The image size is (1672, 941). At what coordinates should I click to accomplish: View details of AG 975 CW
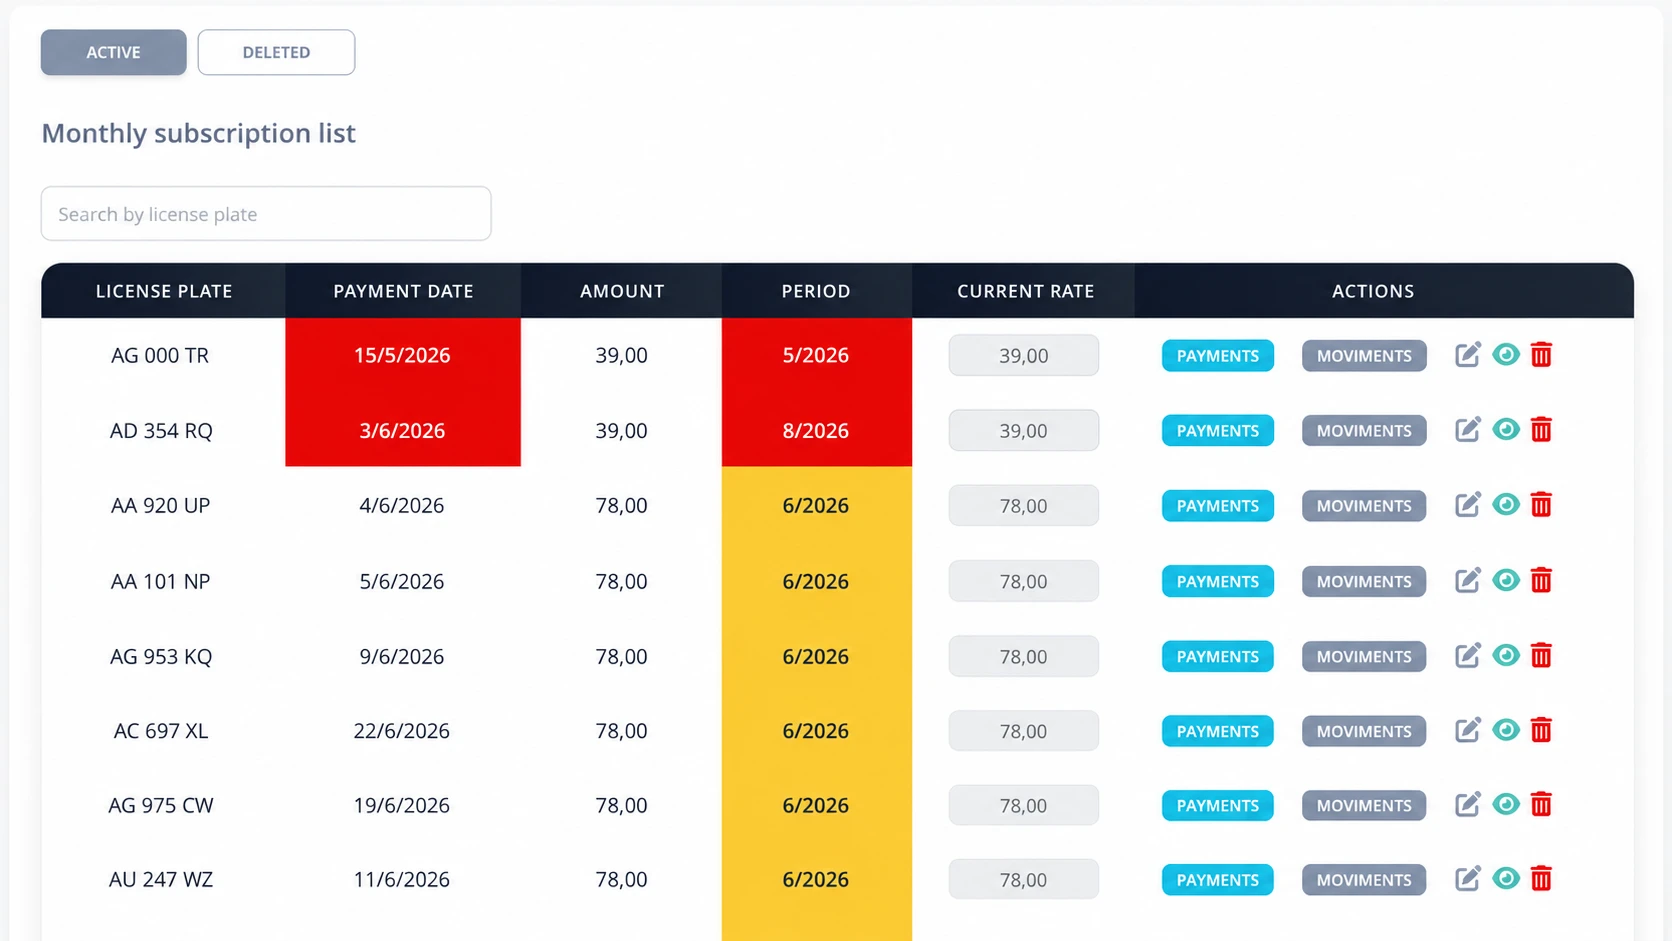[1506, 804]
